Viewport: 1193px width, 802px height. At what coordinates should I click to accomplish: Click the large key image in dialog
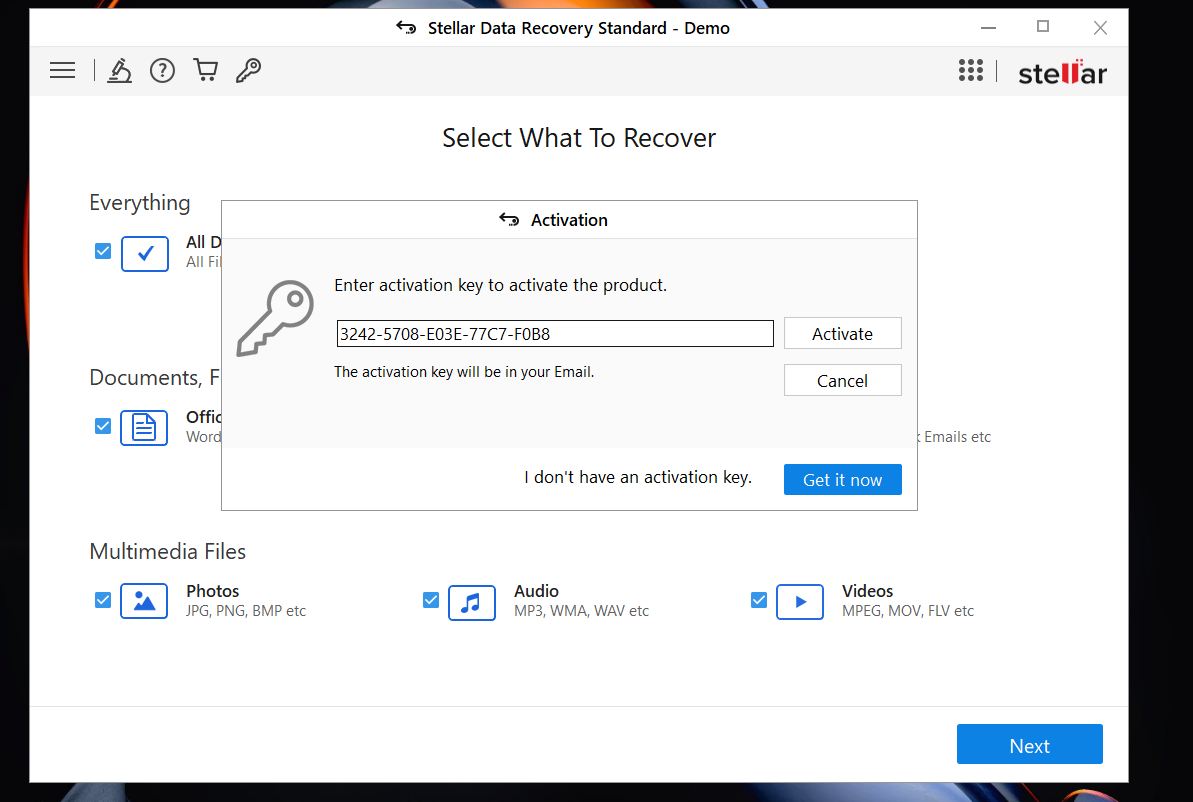275,319
